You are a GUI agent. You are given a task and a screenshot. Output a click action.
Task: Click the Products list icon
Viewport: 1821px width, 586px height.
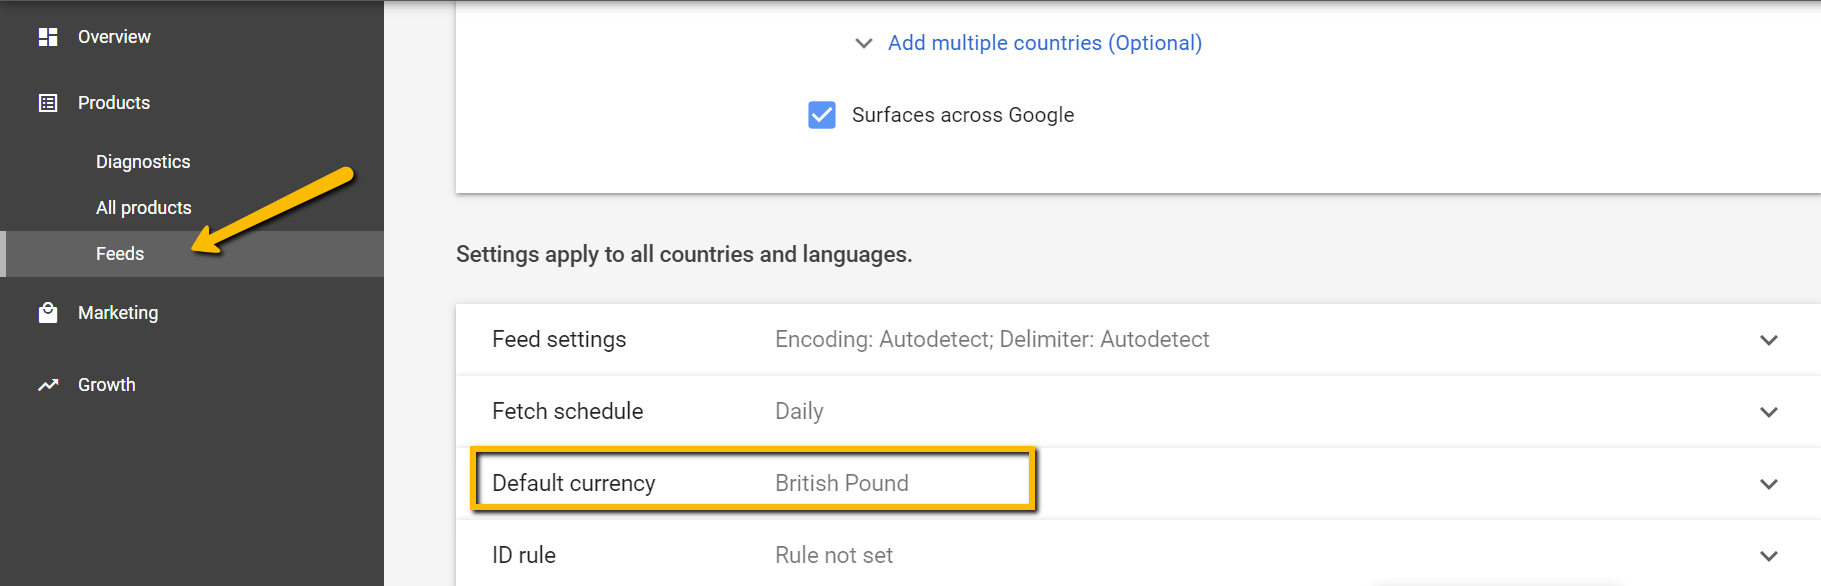click(x=48, y=103)
